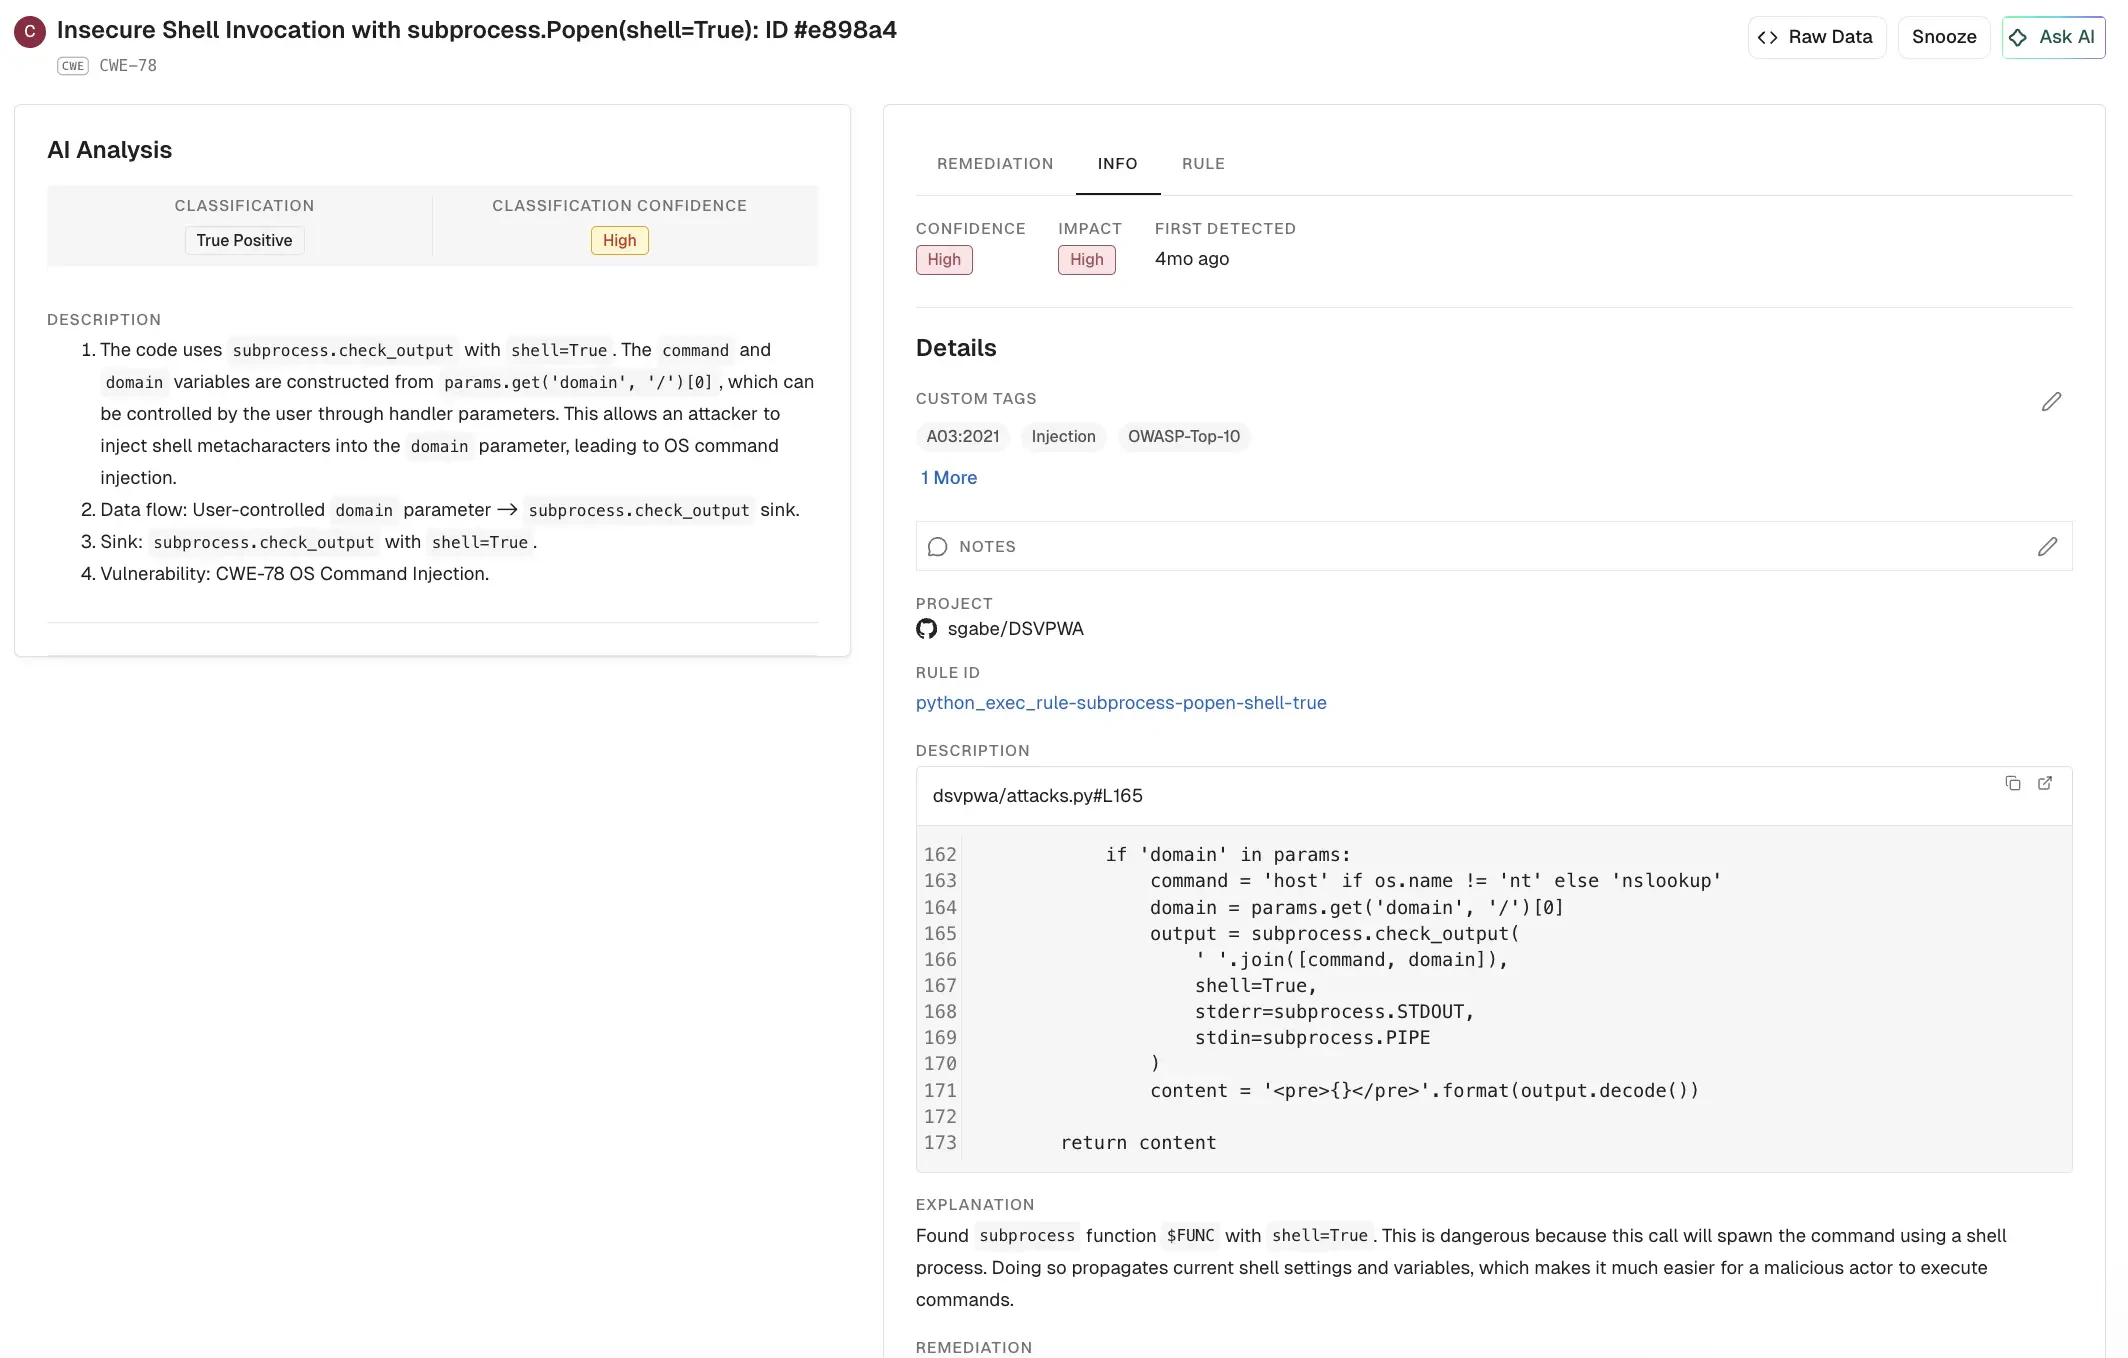
Task: Edit notes using the pencil icon
Action: (x=2047, y=546)
